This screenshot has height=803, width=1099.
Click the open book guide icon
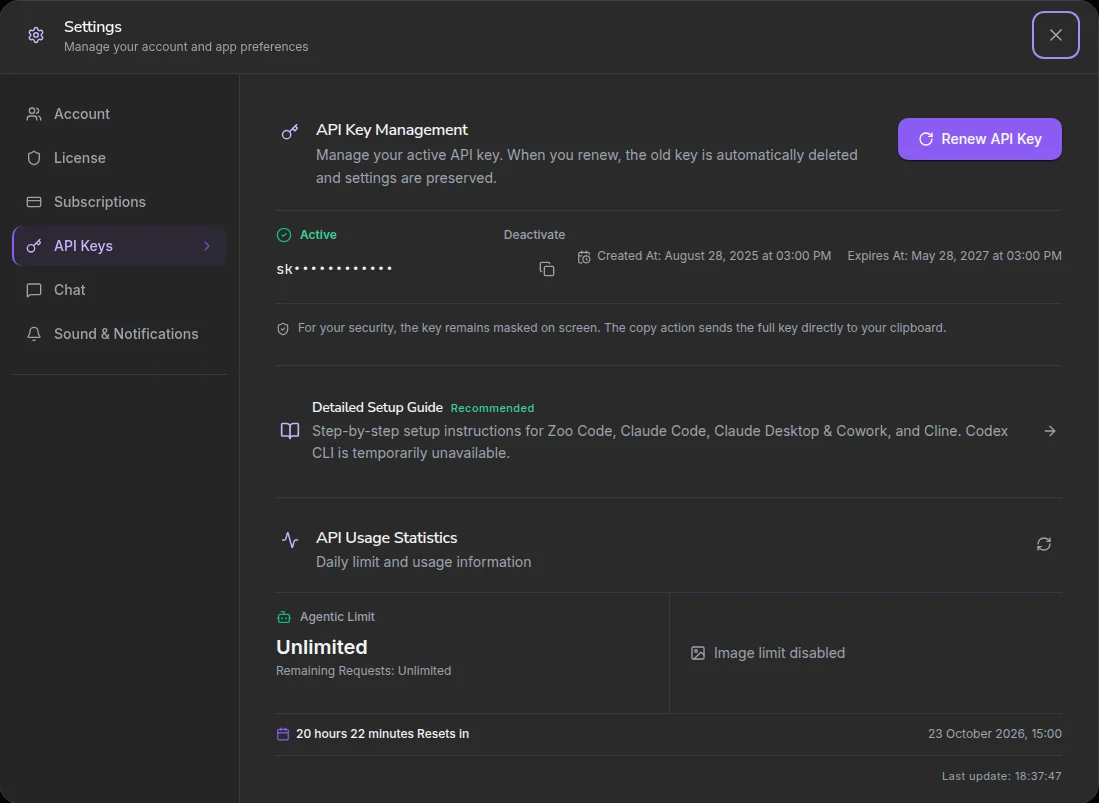[x=289, y=431]
